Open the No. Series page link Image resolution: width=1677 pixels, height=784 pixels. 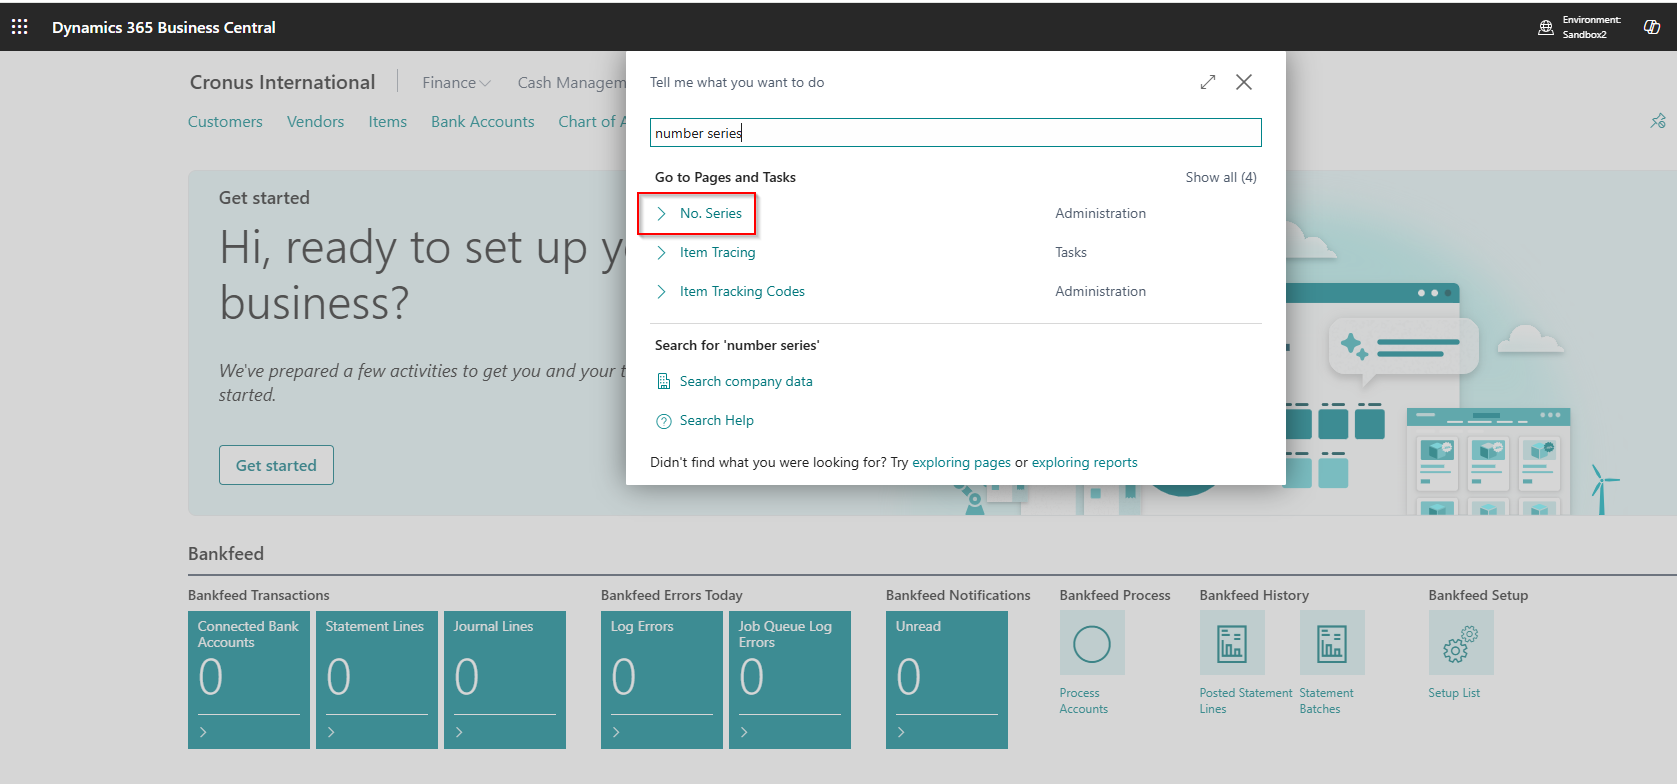pyautogui.click(x=711, y=213)
